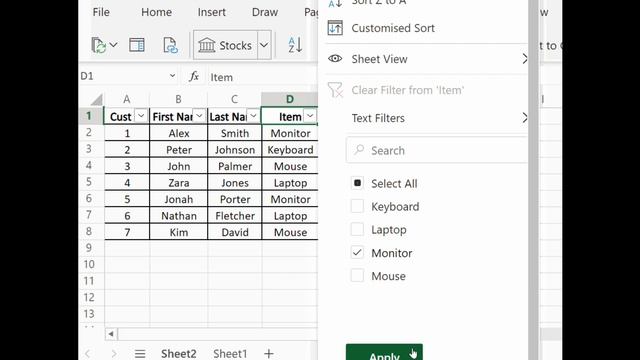
Task: Switch to the Sheet1 tab
Action: [x=230, y=353]
